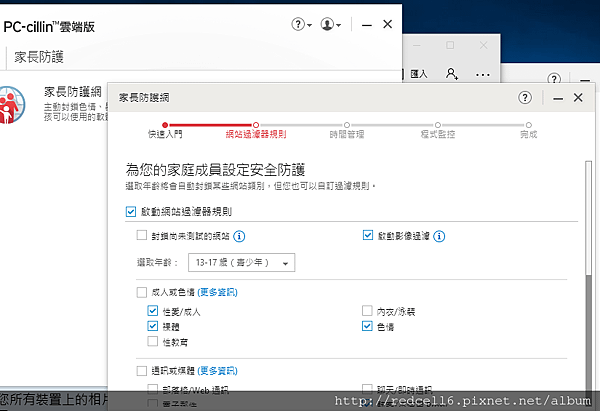Image resolution: width=600 pixels, height=411 pixels.
Task: Click 匯入 in background window
Action: (419, 74)
